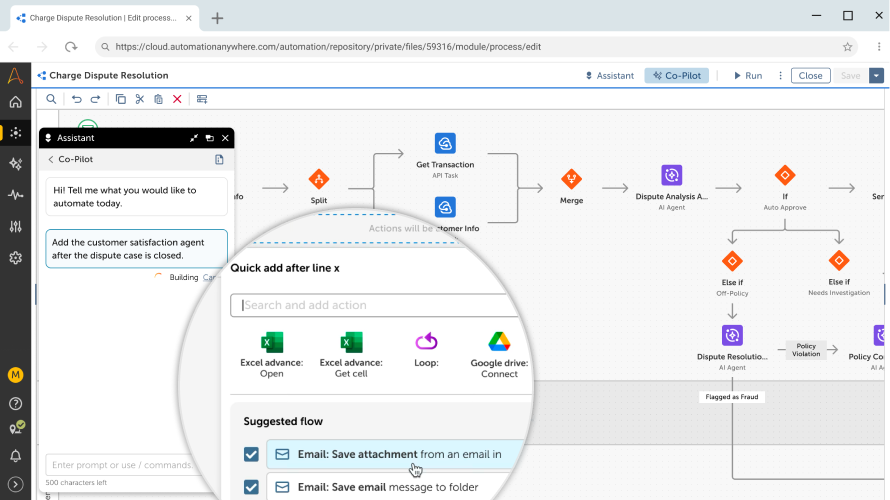Open the Assistant button in header
This screenshot has height=500, width=890.
click(x=610, y=75)
